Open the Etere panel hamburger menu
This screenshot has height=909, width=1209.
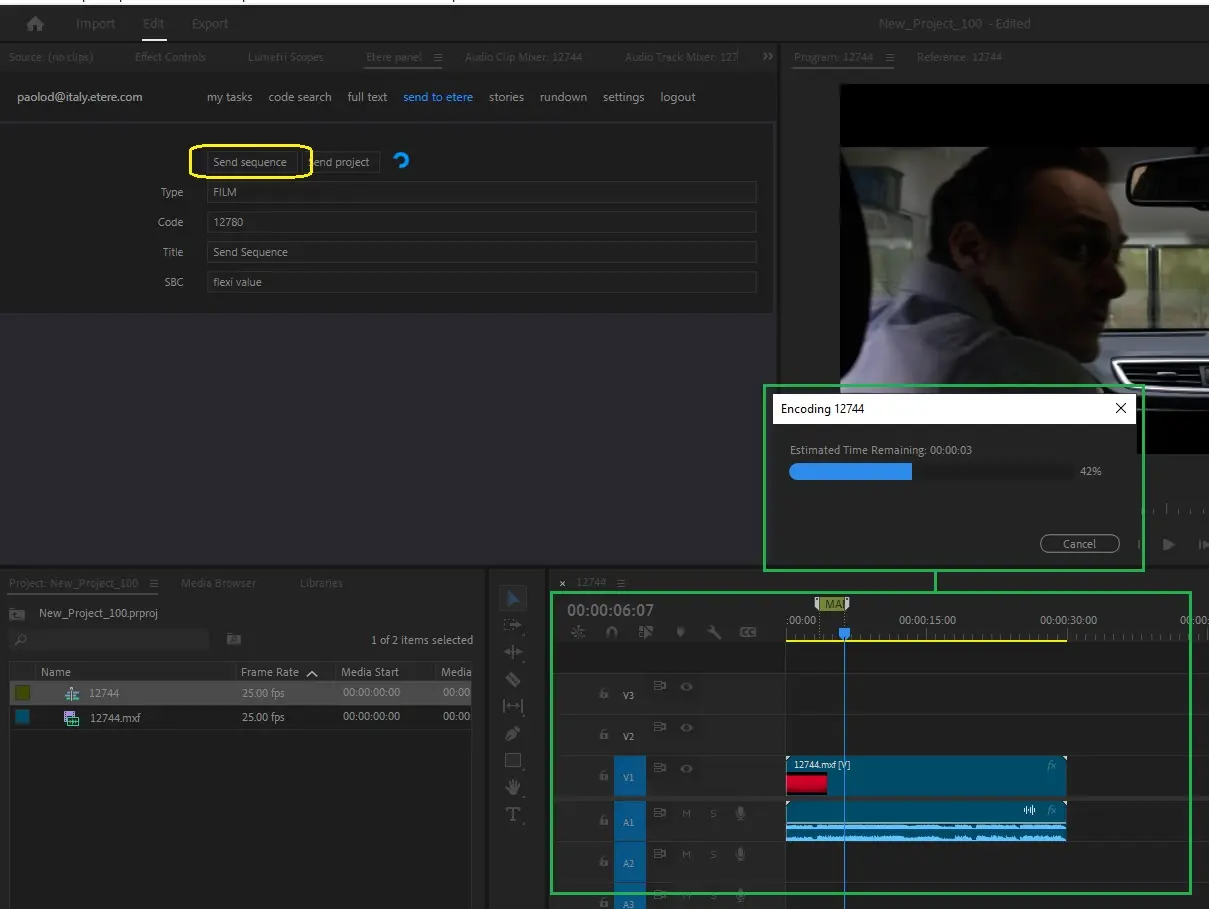coord(438,58)
